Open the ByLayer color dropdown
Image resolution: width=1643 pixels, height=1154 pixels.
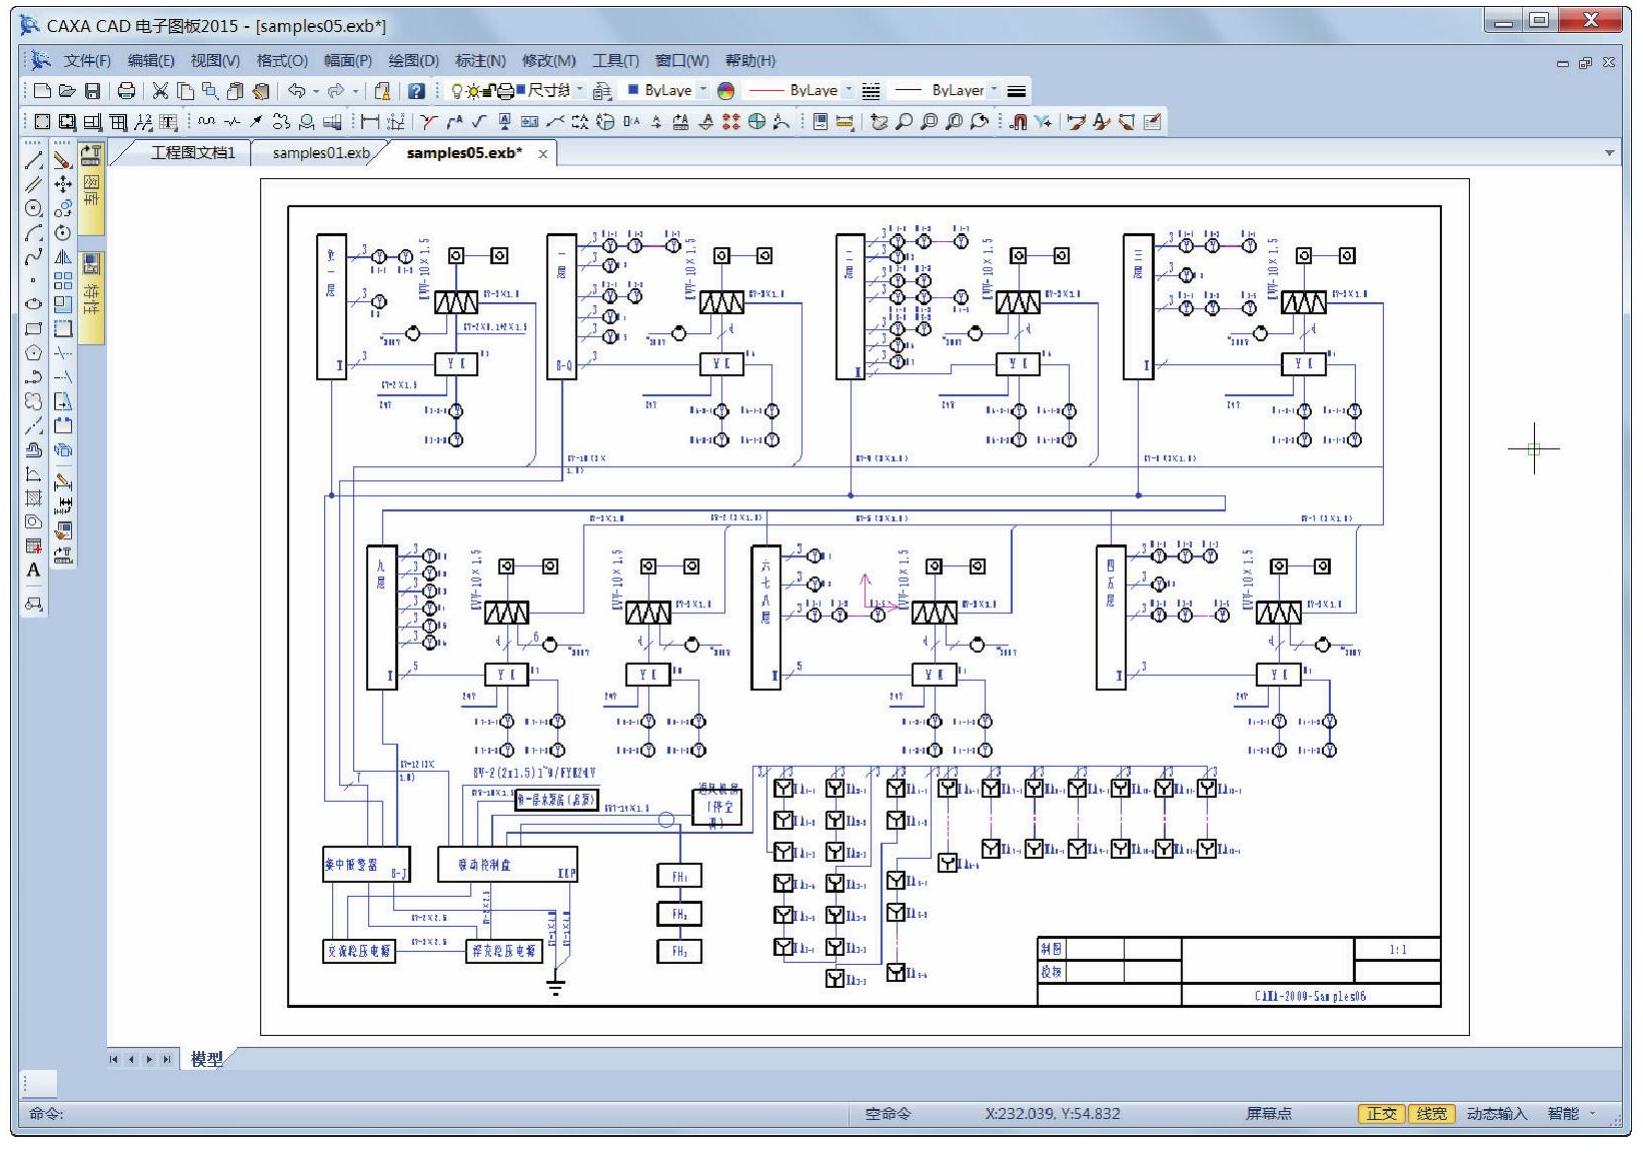click(x=703, y=90)
